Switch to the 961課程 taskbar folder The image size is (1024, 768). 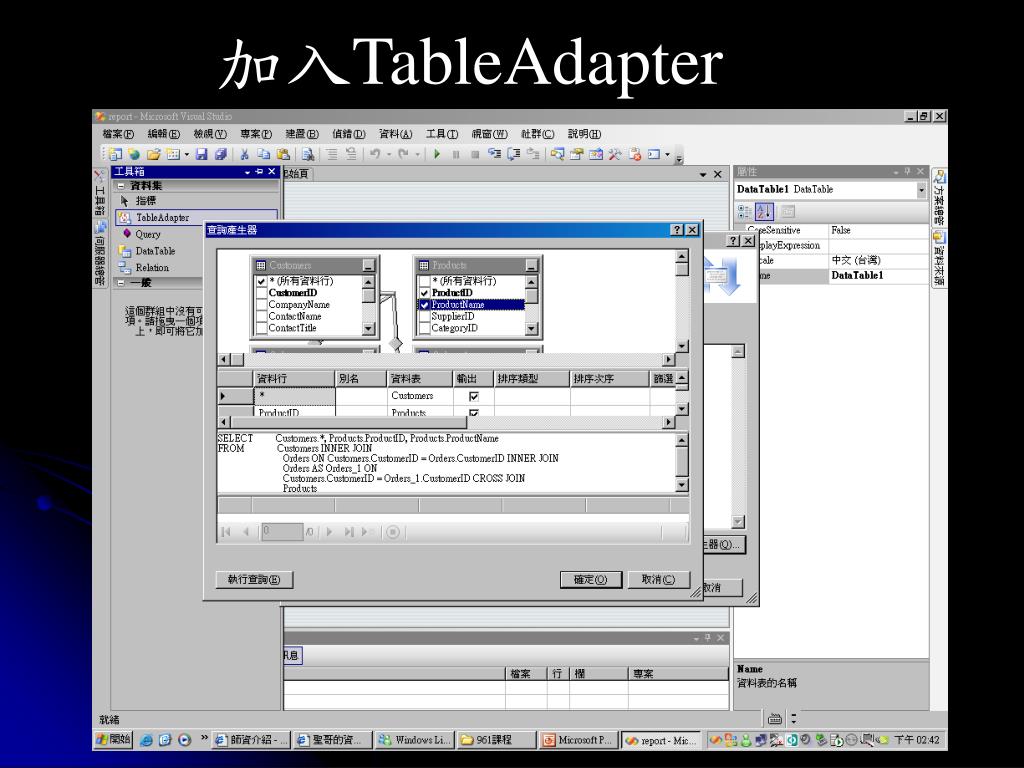click(x=496, y=740)
